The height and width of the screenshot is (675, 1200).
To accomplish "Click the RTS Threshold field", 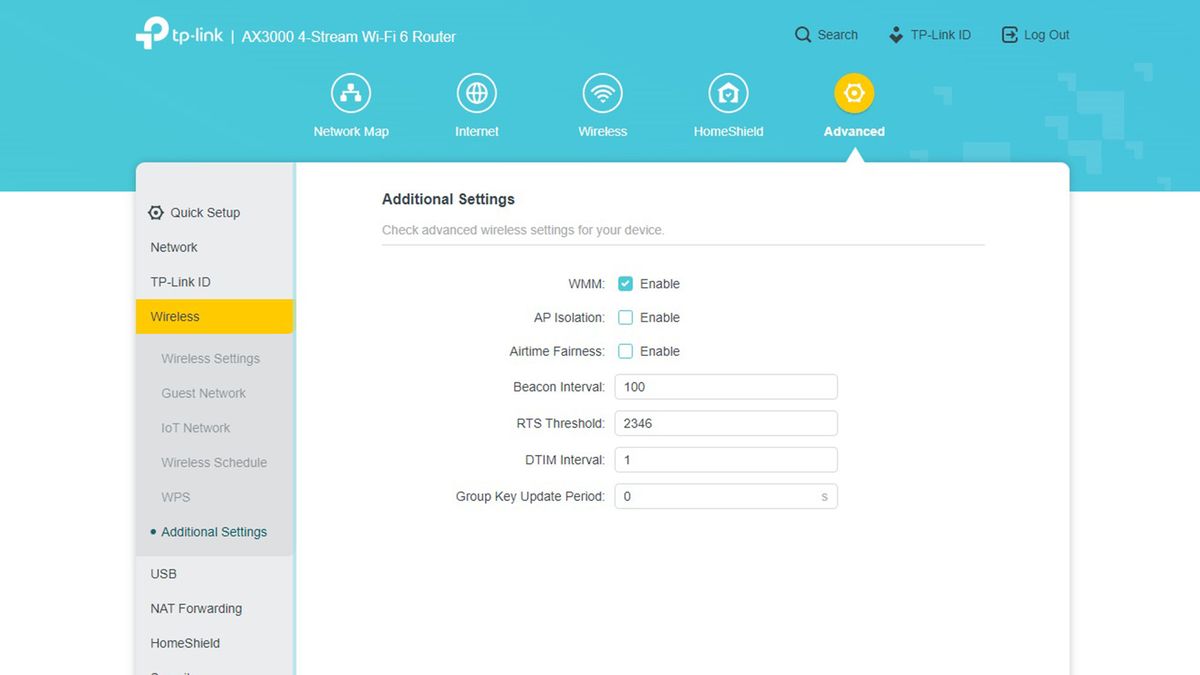I will (x=726, y=423).
